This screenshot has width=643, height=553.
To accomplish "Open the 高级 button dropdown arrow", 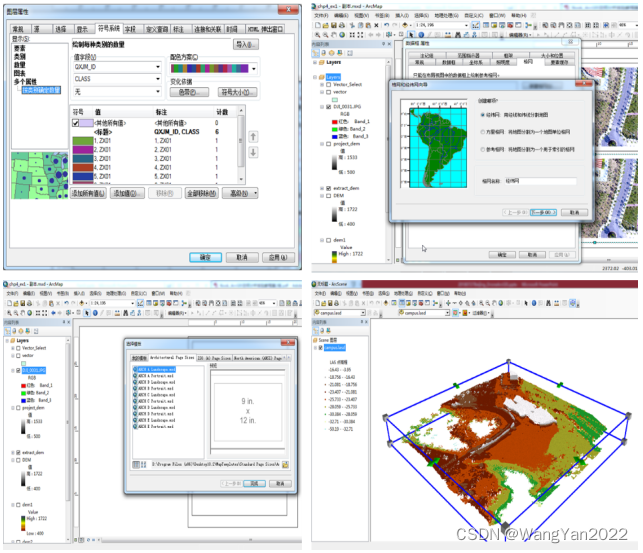I will pyautogui.click(x=255, y=193).
